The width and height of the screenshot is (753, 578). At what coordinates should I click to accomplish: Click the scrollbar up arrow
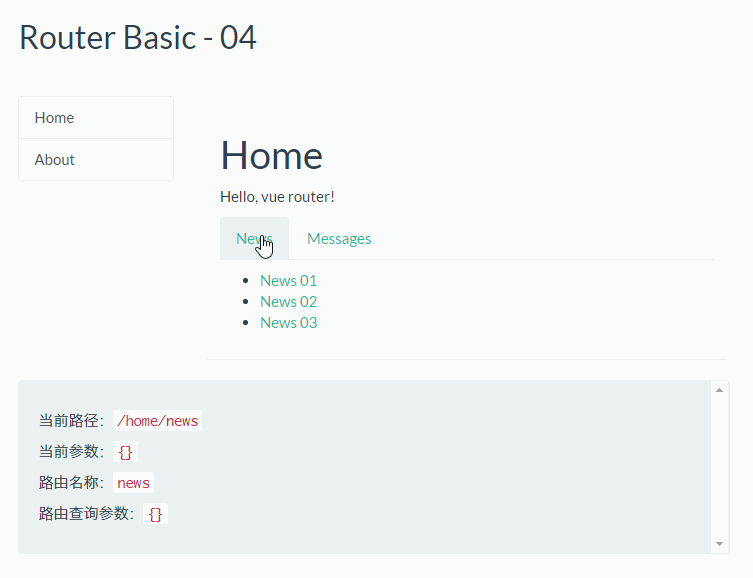coord(720,390)
